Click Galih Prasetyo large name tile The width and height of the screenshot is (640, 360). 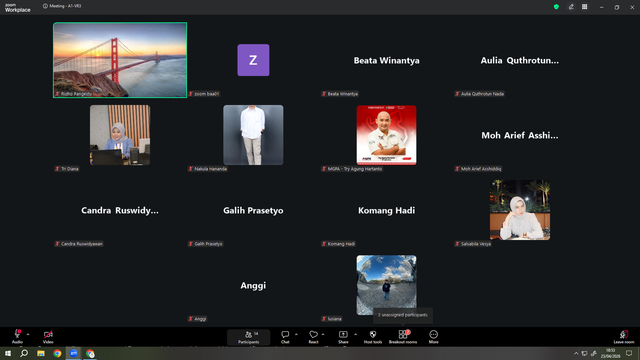[x=253, y=211]
